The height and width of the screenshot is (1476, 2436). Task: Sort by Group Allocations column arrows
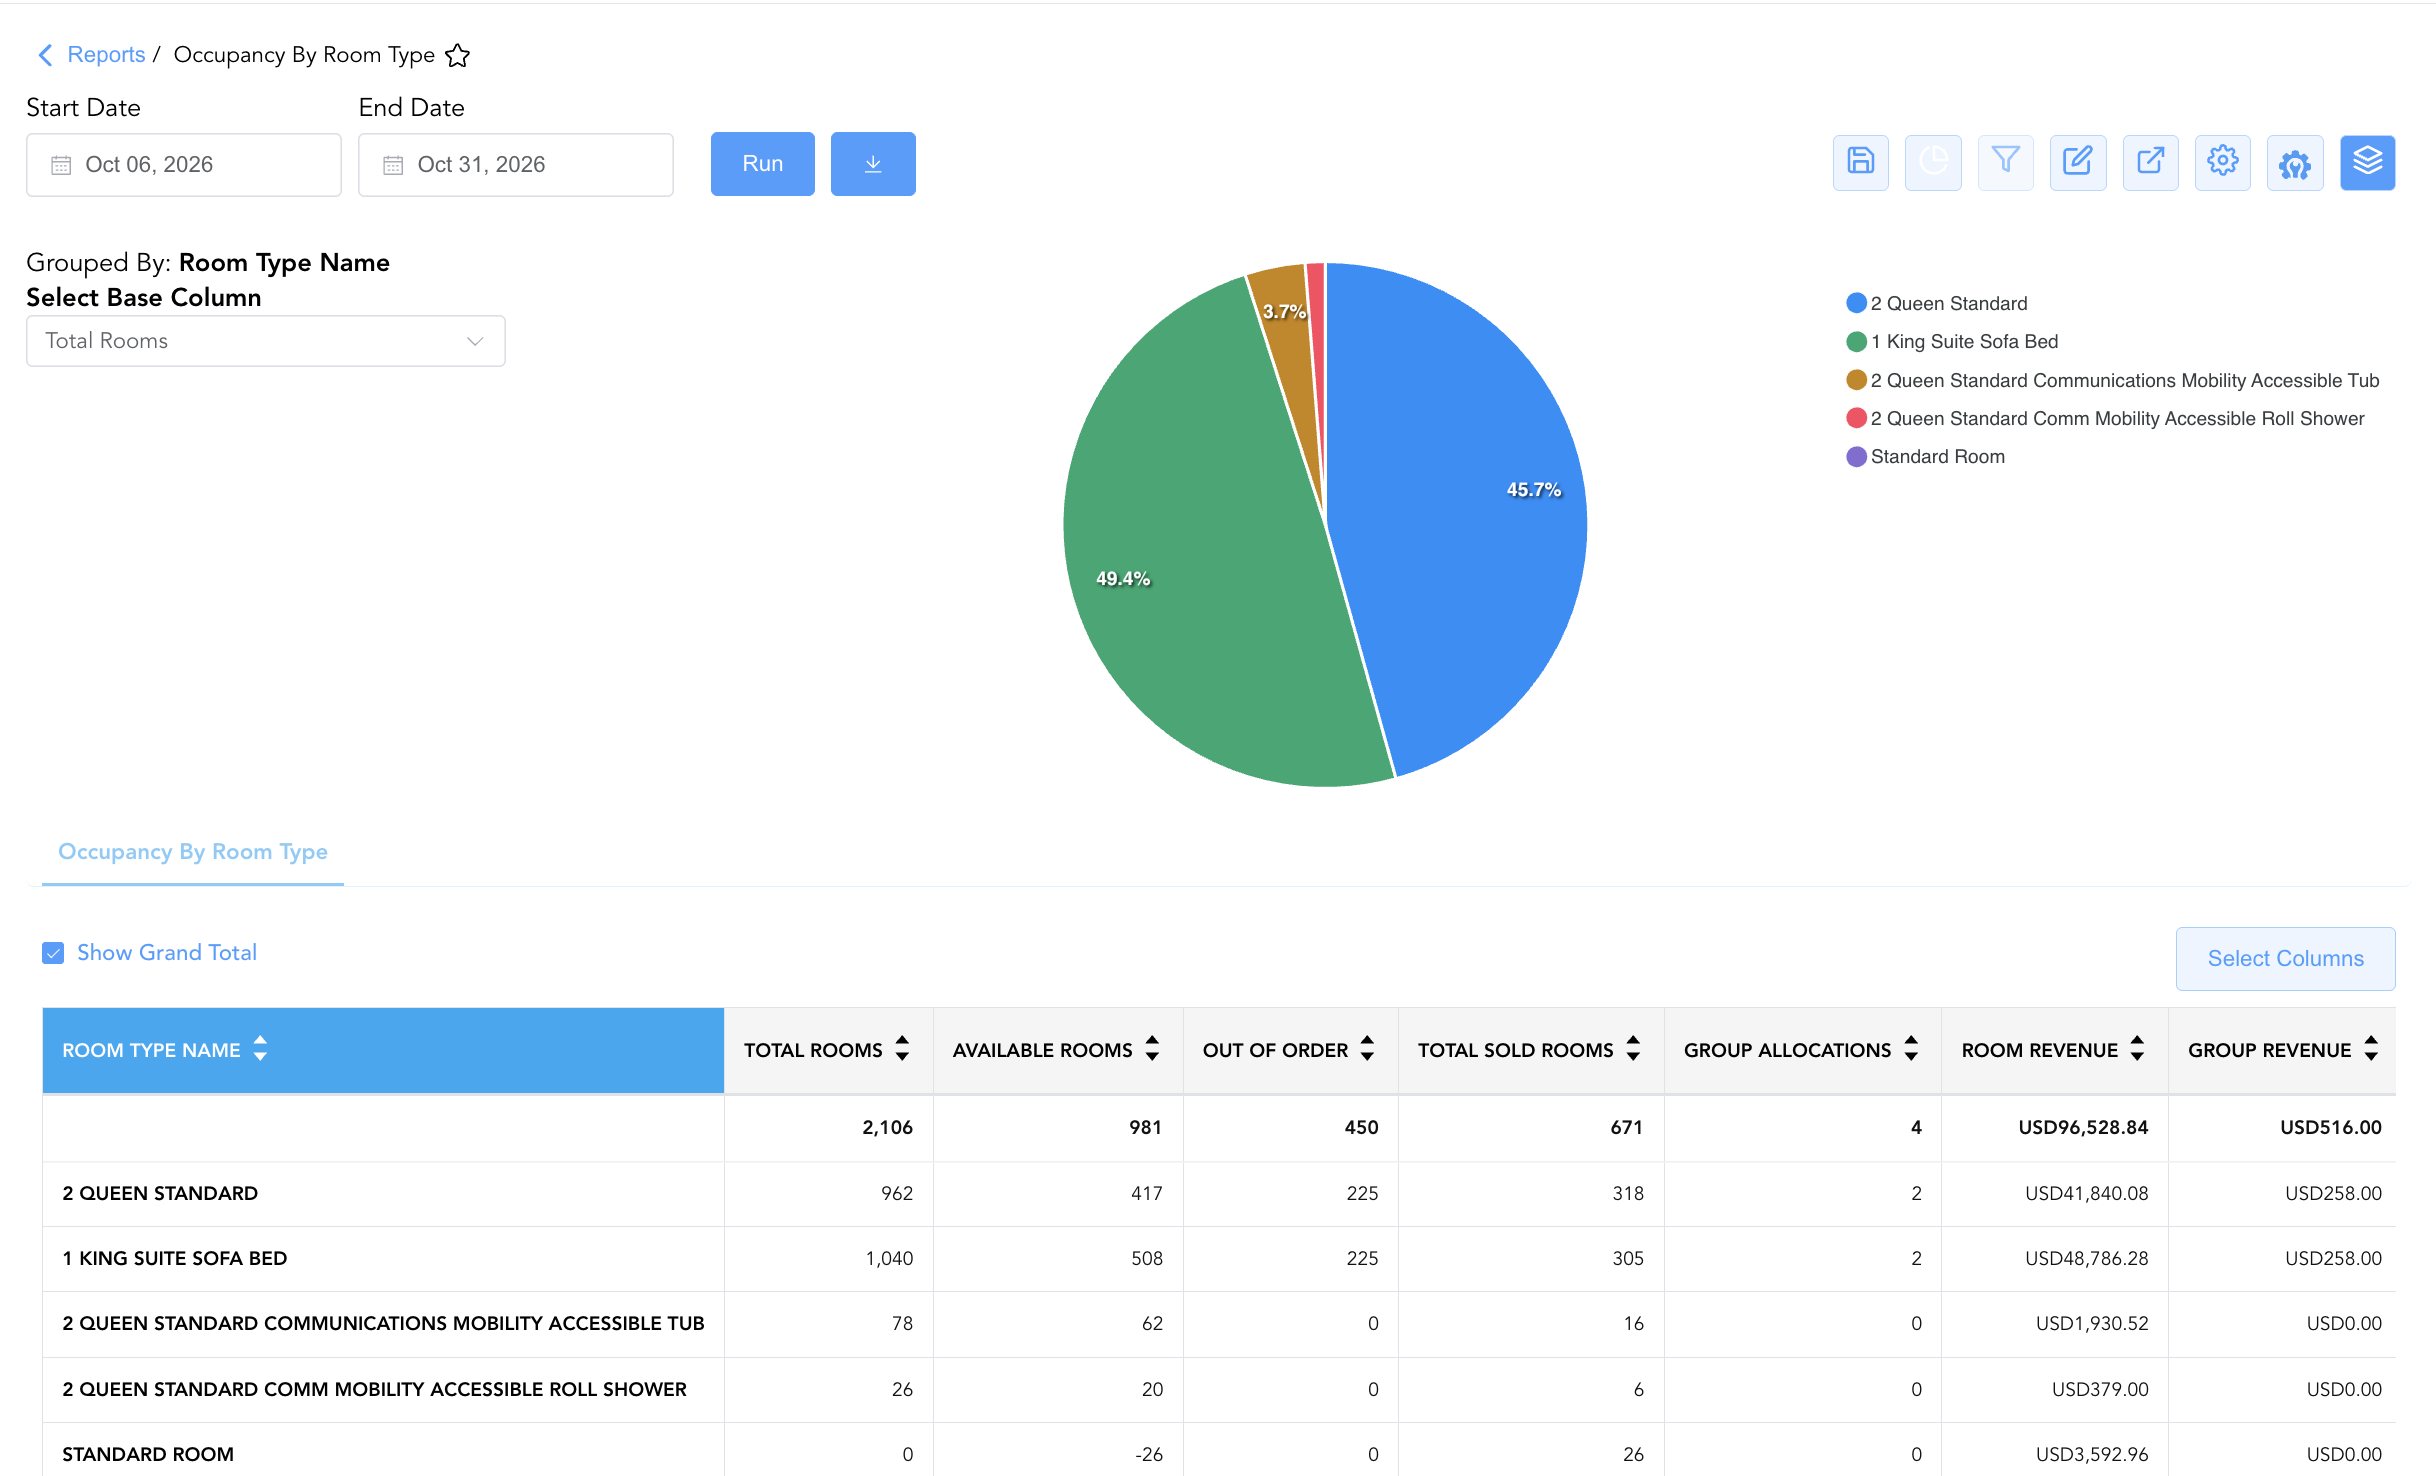point(1911,1049)
